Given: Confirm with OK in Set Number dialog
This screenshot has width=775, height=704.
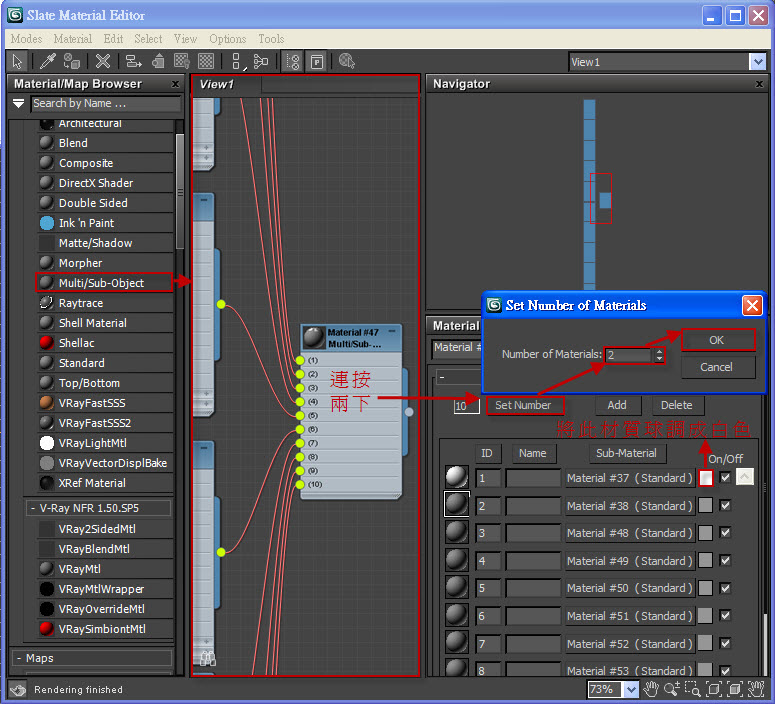Looking at the screenshot, I should click(x=718, y=340).
